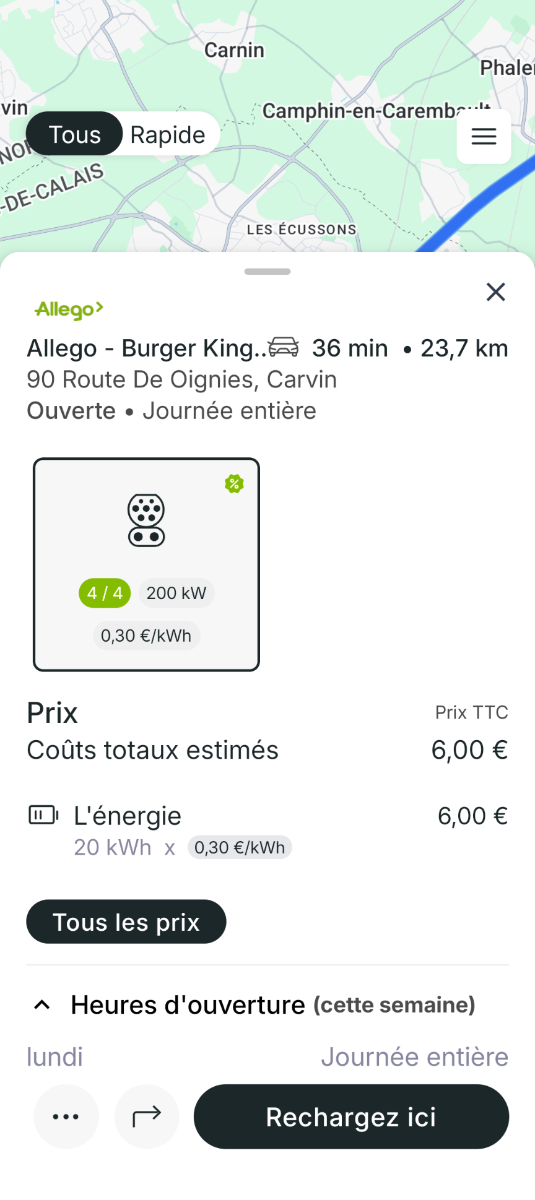The height and width of the screenshot is (1200, 535).
Task: Tap the 0,30 €/kWh price chip under L'énergie
Action: click(240, 848)
